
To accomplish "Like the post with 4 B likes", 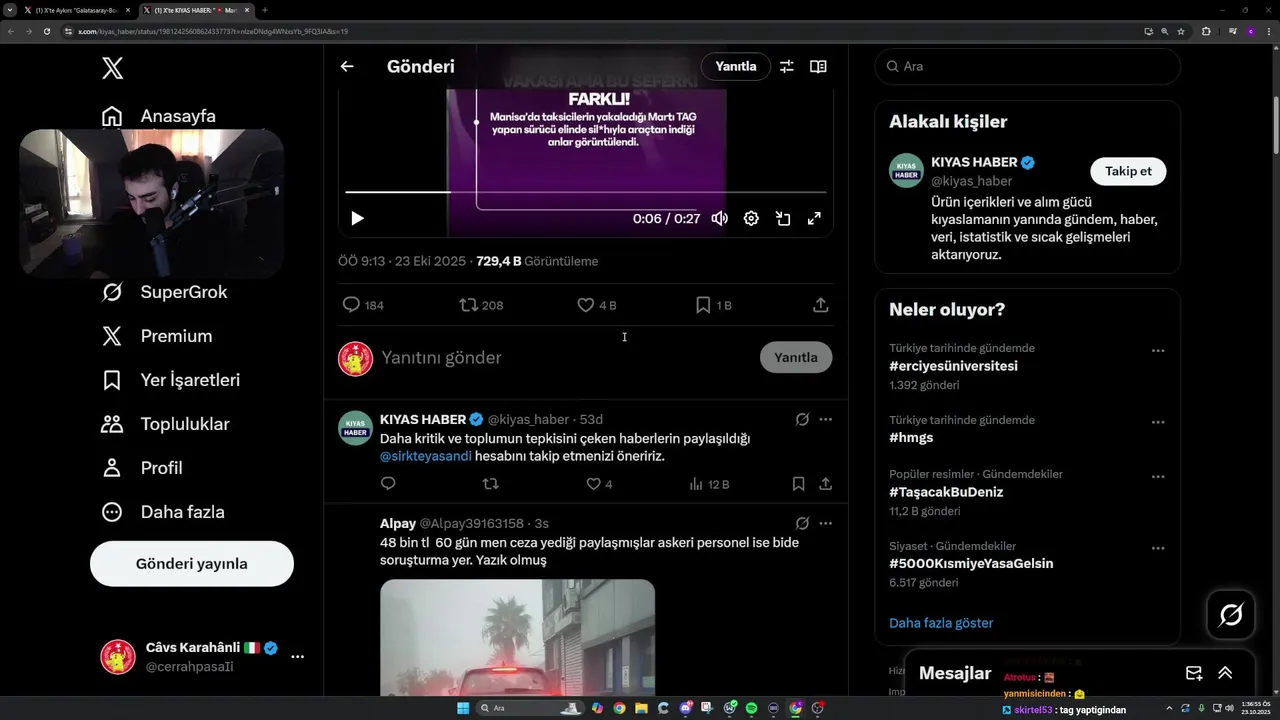I will (597, 305).
